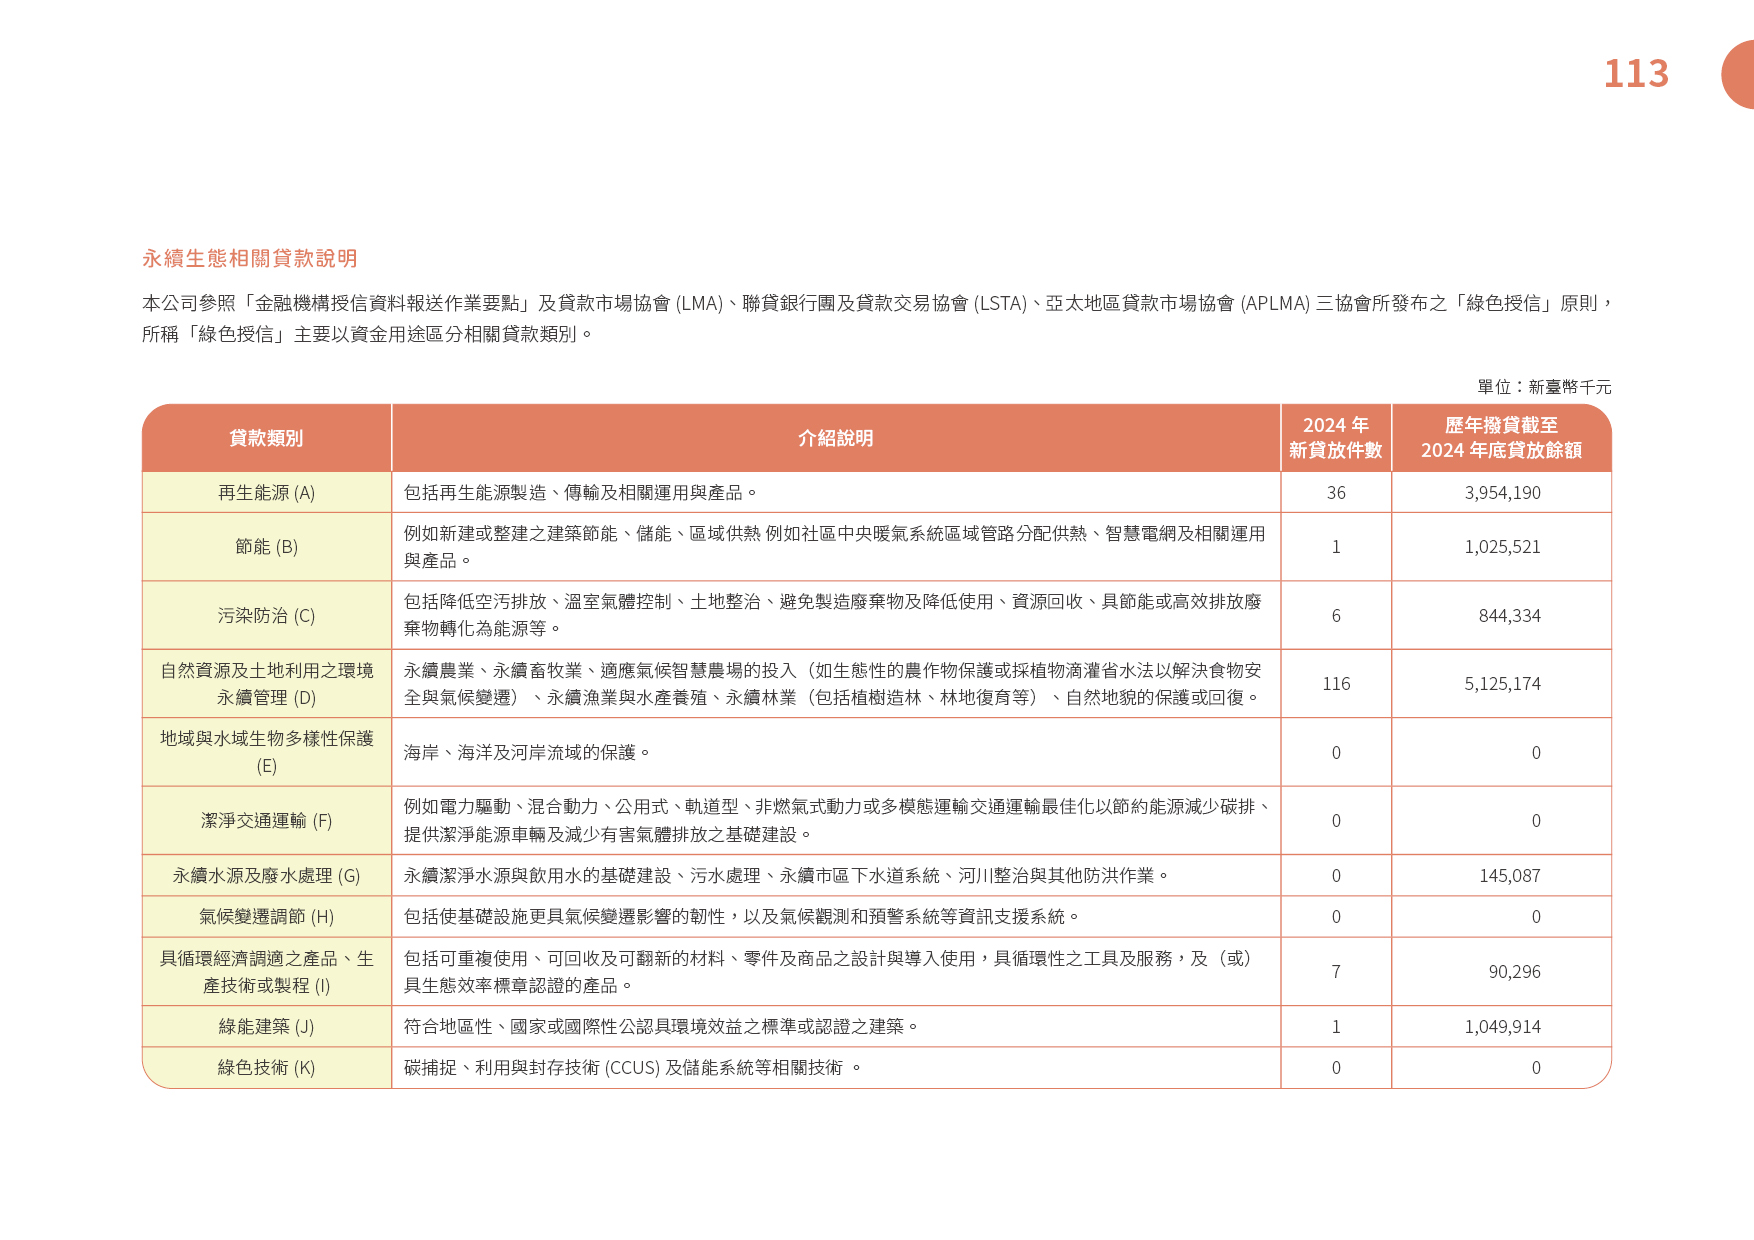
Task: Click the description starting 包括可重複使用、可回收
Action: (x=828, y=972)
